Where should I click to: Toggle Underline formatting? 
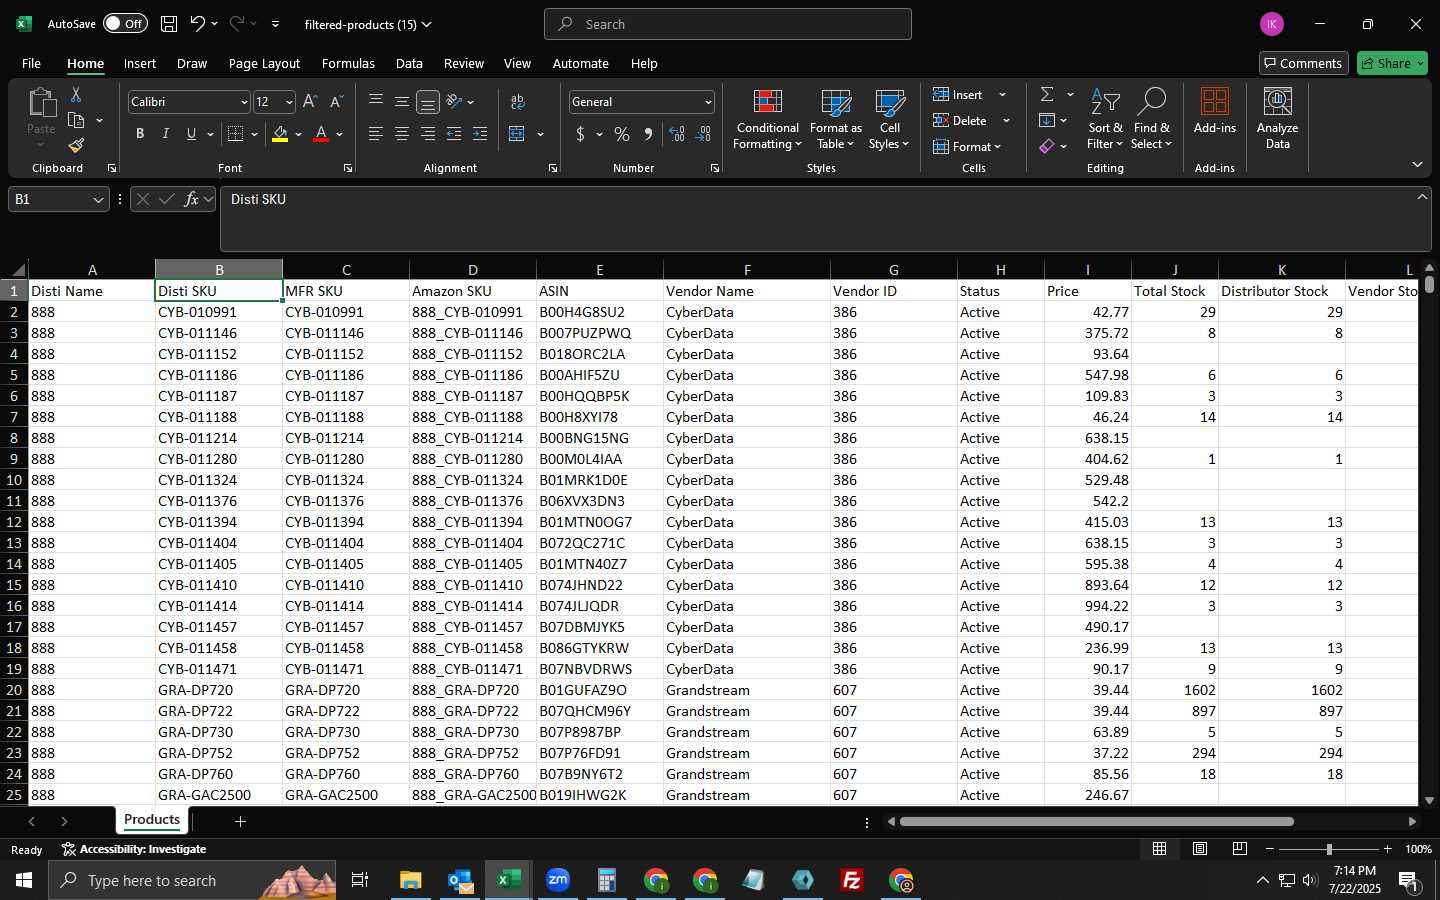click(191, 134)
